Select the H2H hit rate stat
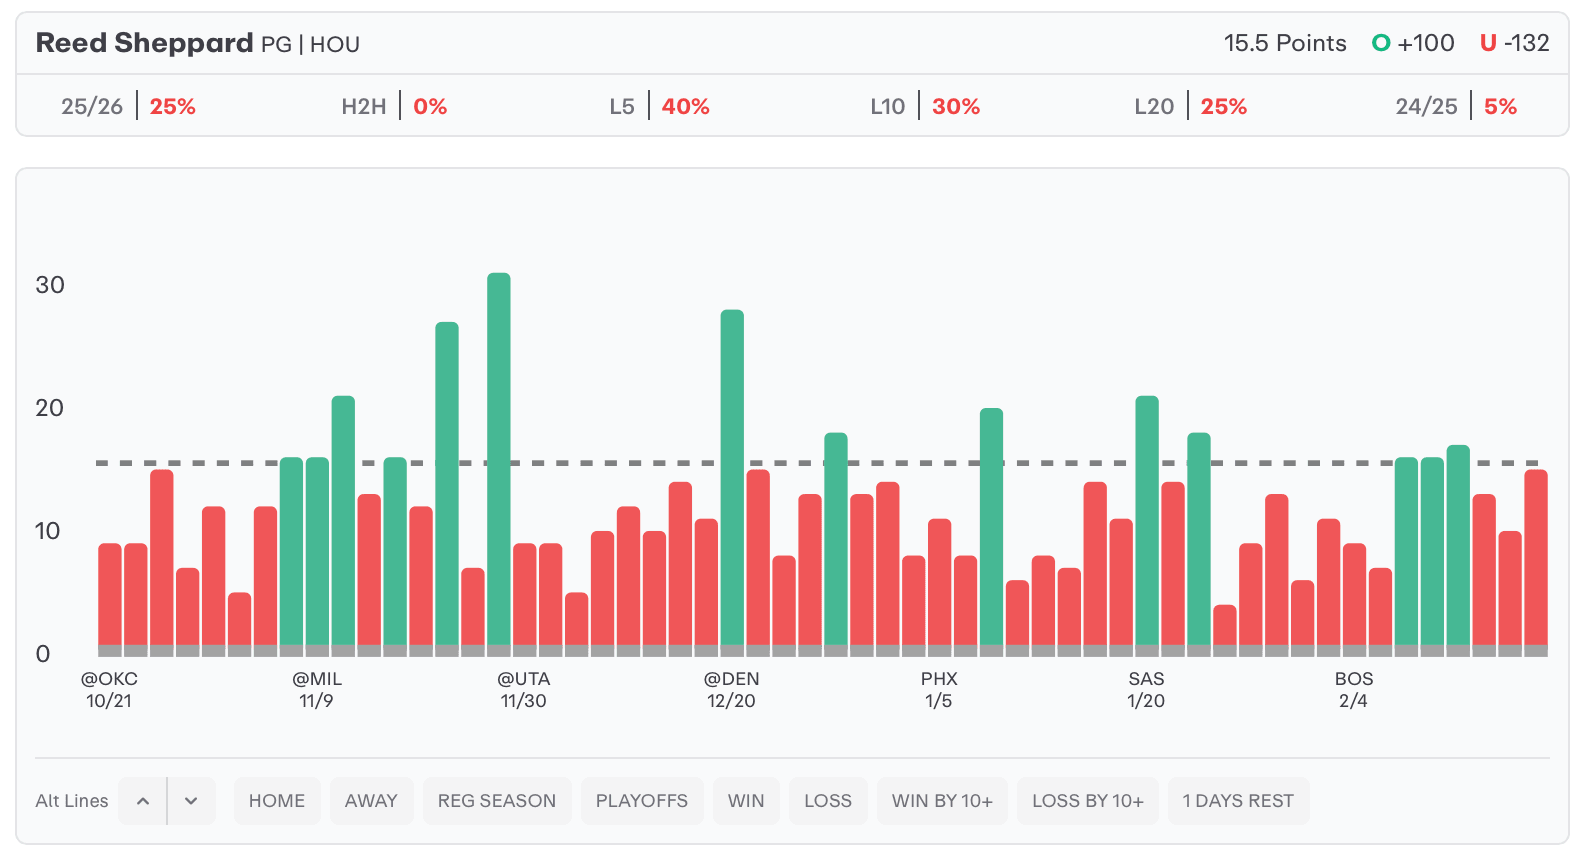Screen dimensions: 1588x868 pyautogui.click(x=394, y=106)
